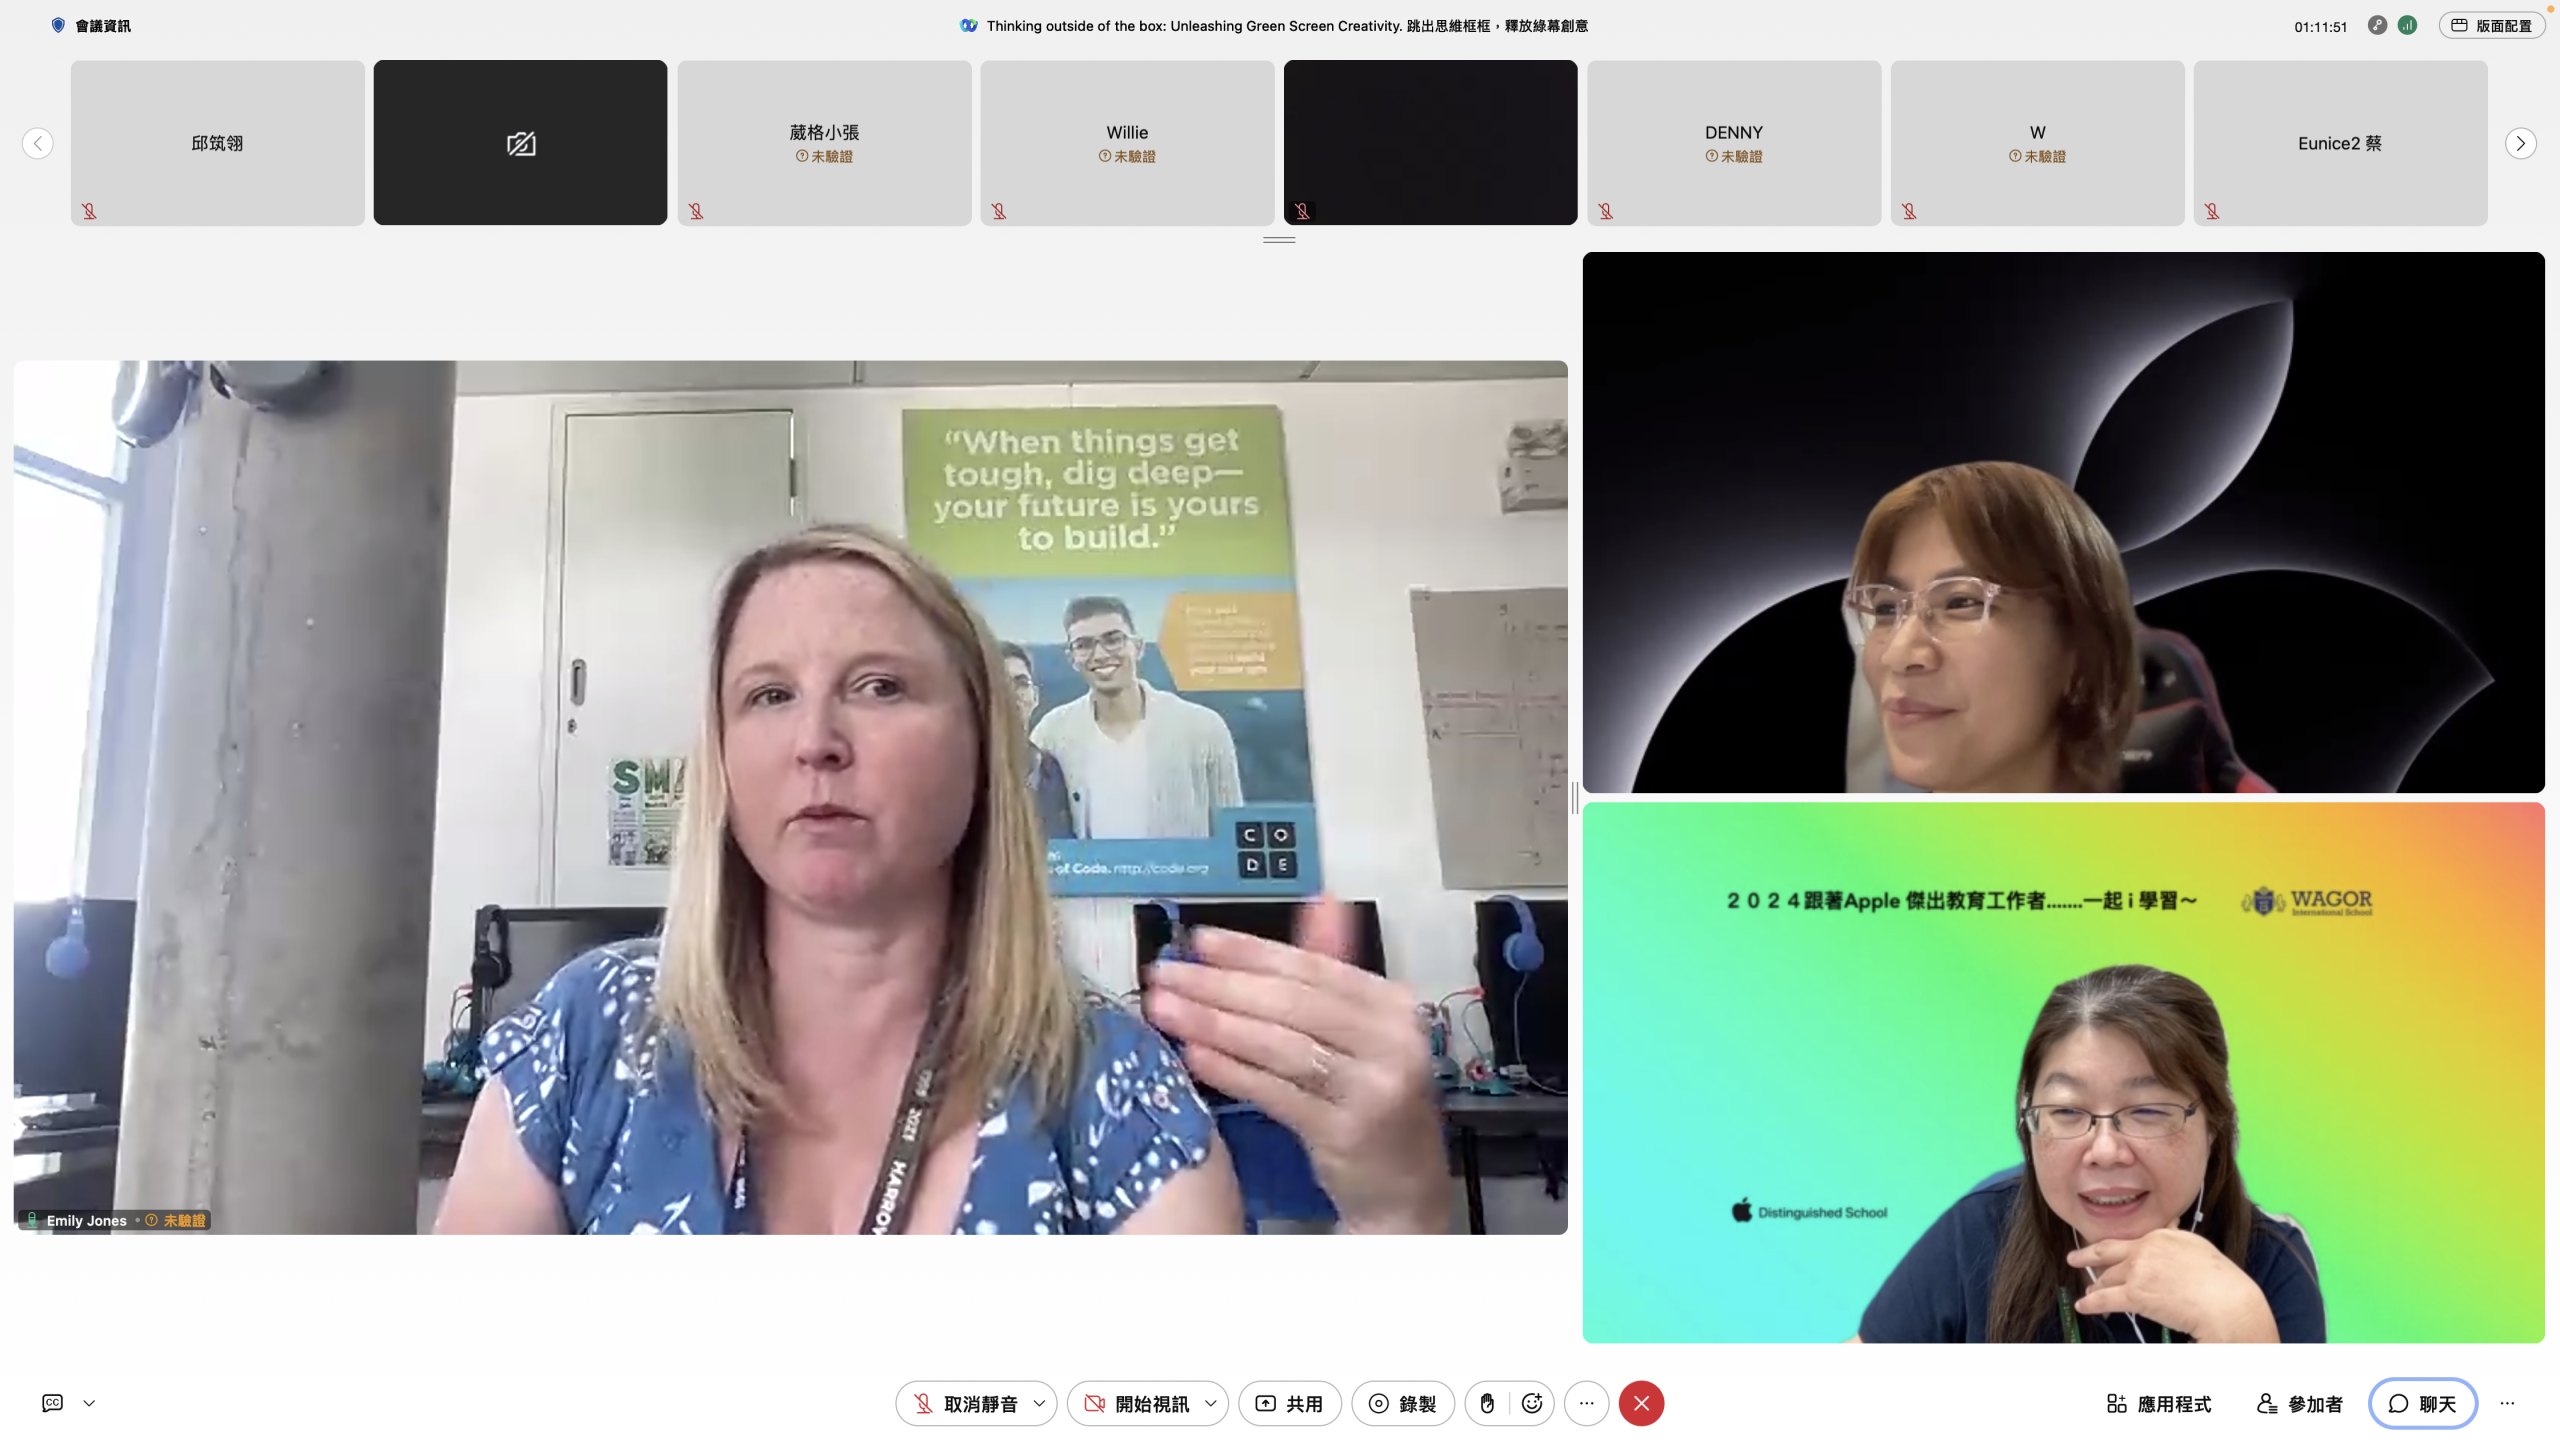Image resolution: width=2560 pixels, height=1440 pixels.
Task: Click far-right ellipsis beside chat
Action: (x=2507, y=1403)
